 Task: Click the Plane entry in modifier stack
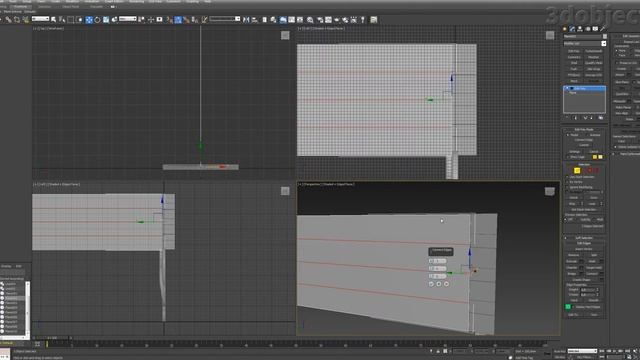pyautogui.click(x=573, y=93)
